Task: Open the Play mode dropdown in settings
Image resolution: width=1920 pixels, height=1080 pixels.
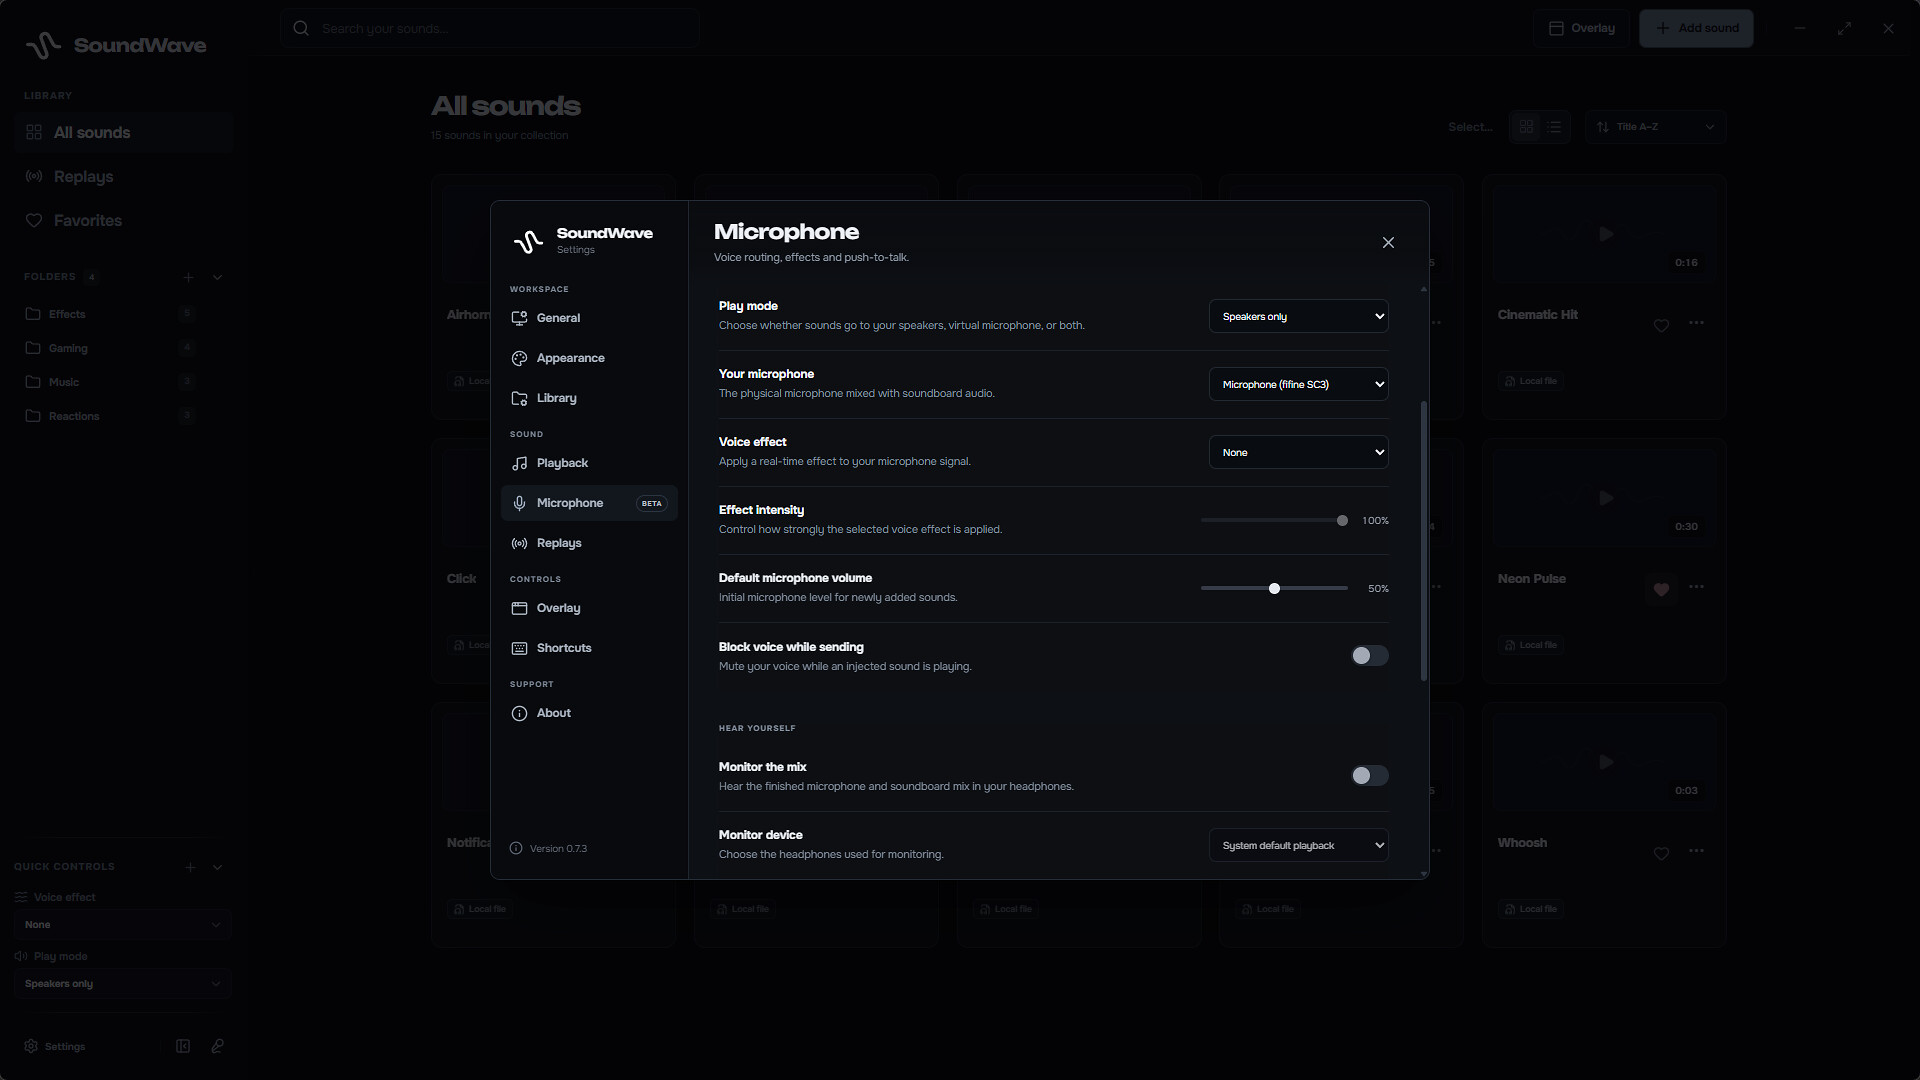Action: [x=1298, y=316]
